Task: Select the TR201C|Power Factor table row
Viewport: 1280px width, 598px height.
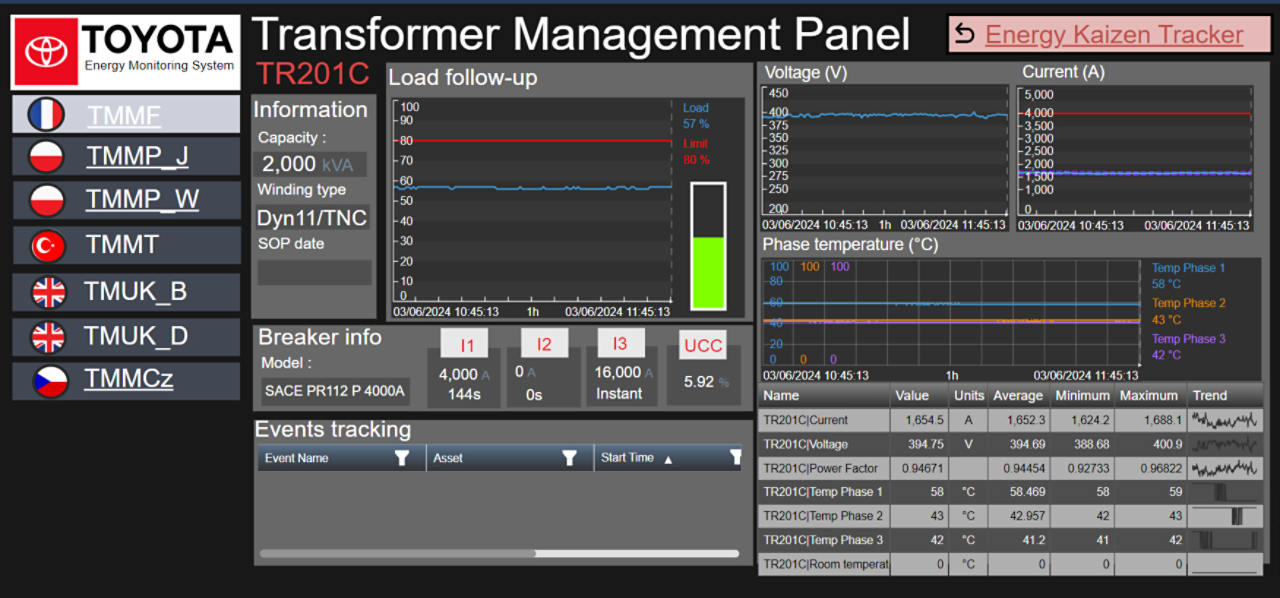Action: coord(1010,468)
